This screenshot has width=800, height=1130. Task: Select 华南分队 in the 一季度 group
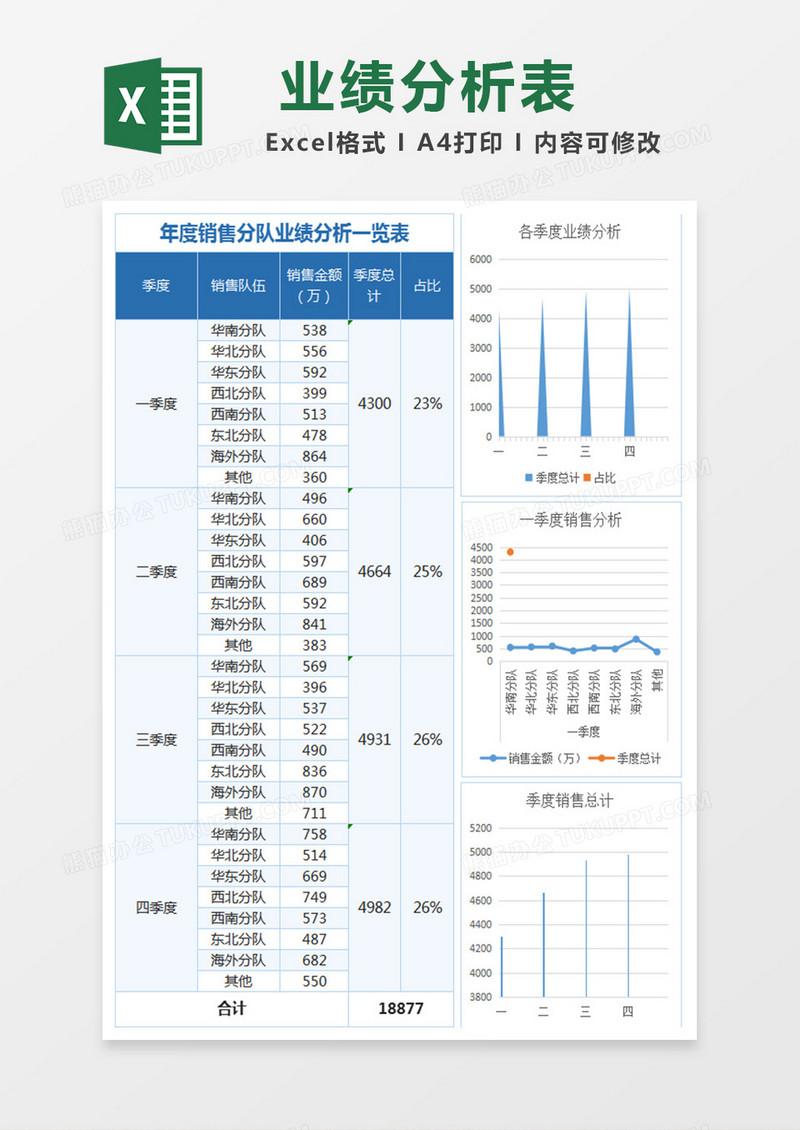(x=239, y=331)
